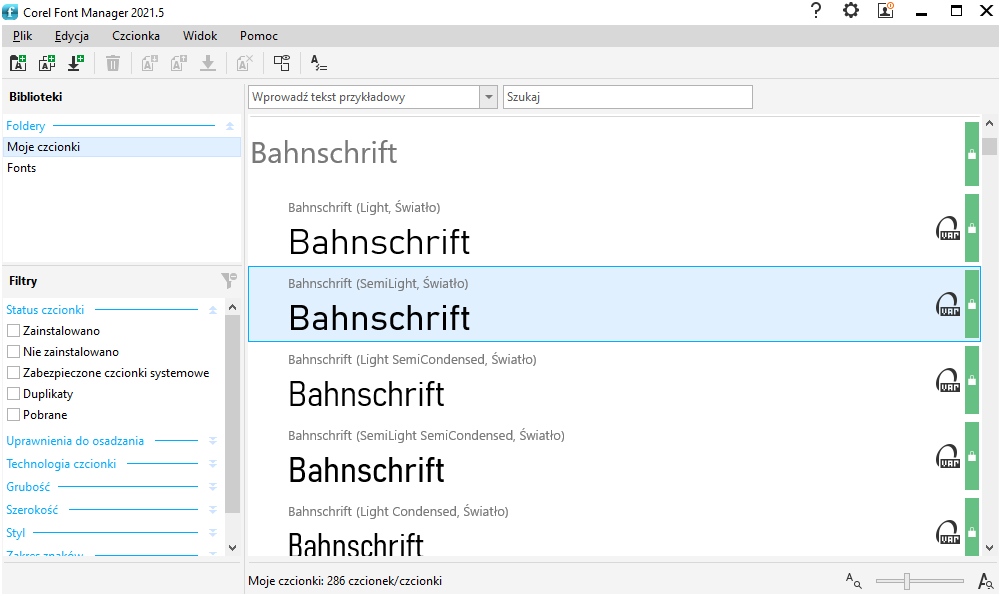Toggle the Duplikaty checkbox
Screen dimensions: 1002x596
pos(14,393)
